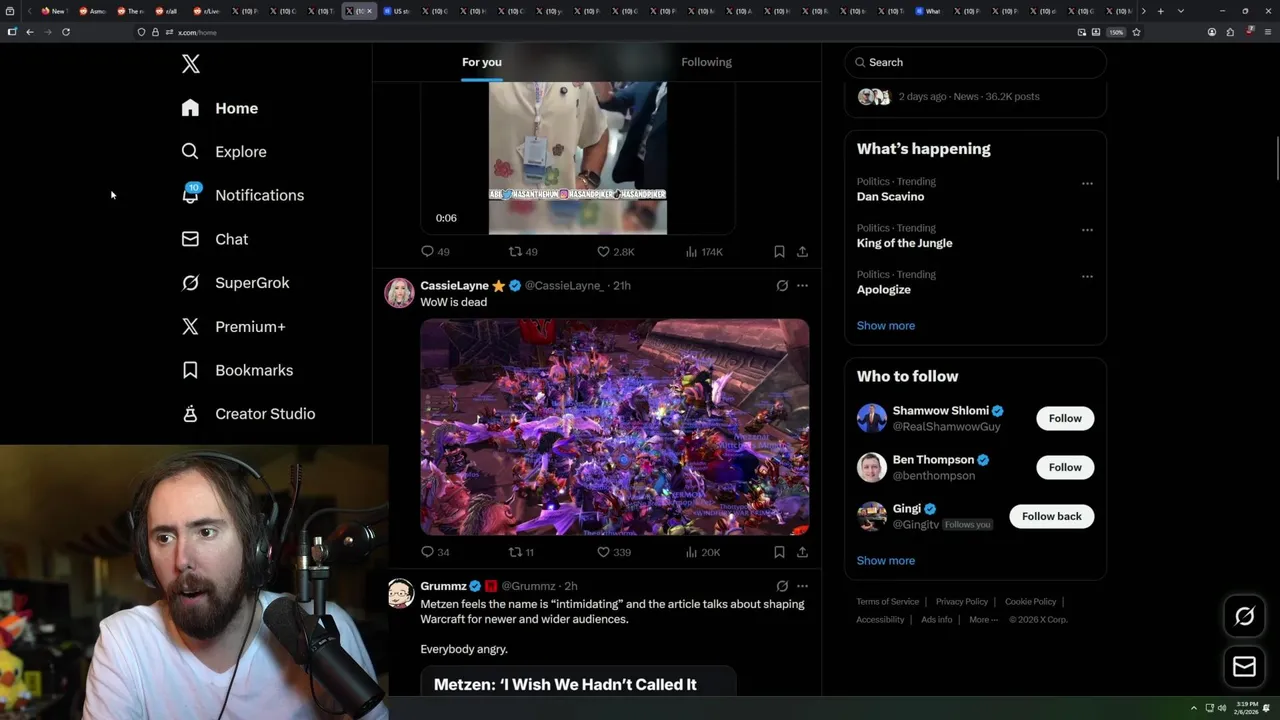View analytics showing 20K views
The image size is (1280, 720).
pos(702,552)
